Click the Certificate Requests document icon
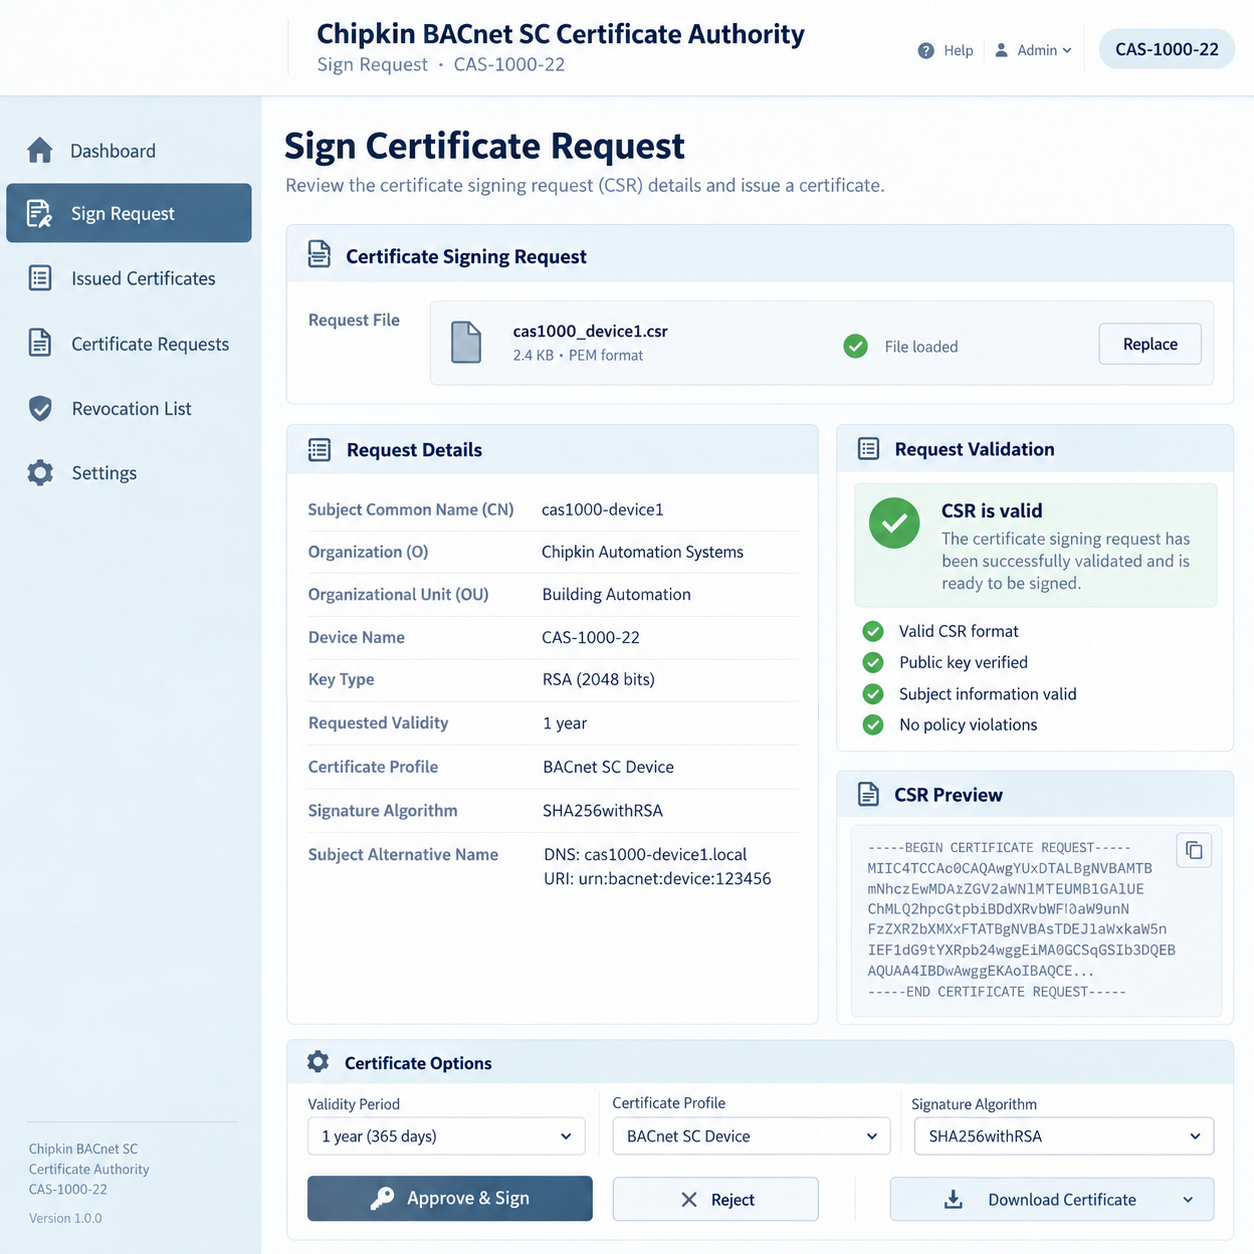This screenshot has width=1254, height=1254. tap(40, 343)
